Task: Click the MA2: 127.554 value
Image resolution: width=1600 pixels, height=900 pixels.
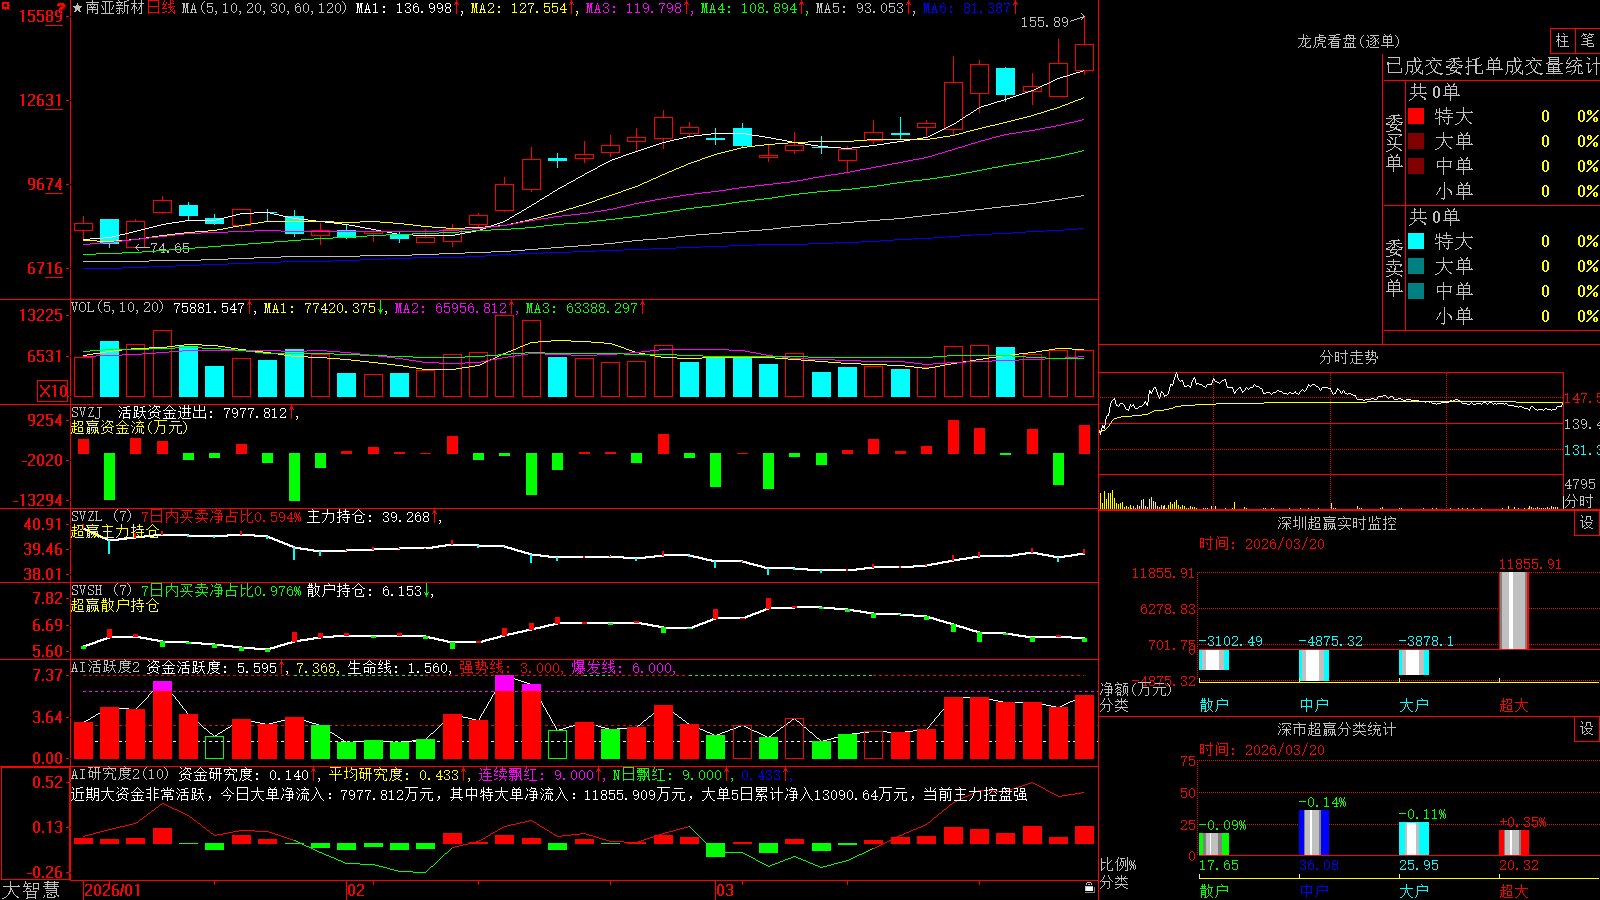Action: tap(522, 8)
